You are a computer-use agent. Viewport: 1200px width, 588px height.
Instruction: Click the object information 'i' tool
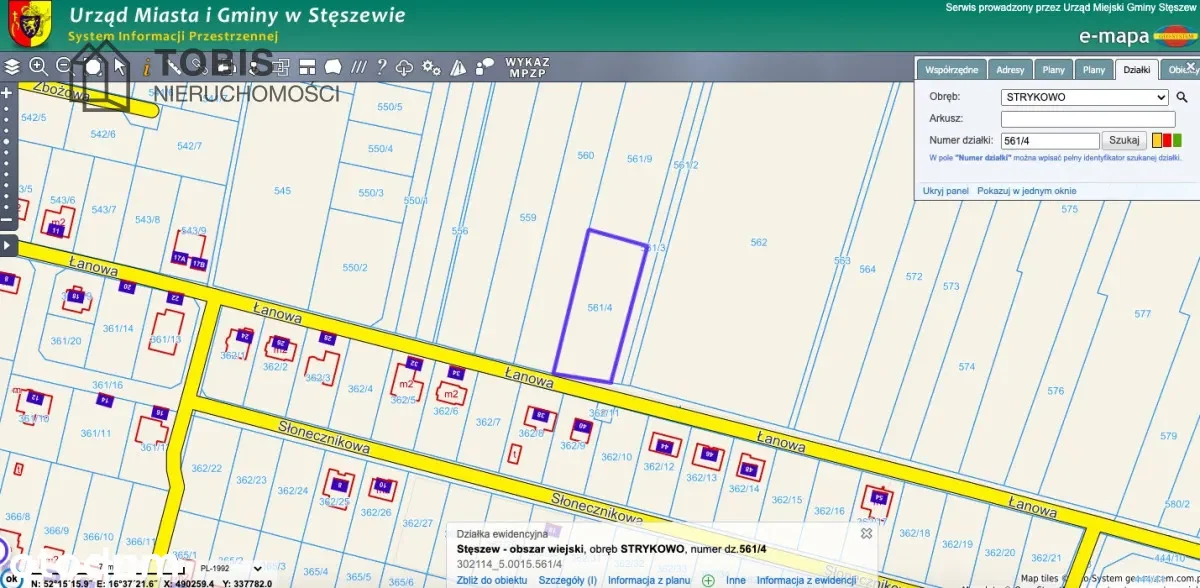pyautogui.click(x=146, y=67)
